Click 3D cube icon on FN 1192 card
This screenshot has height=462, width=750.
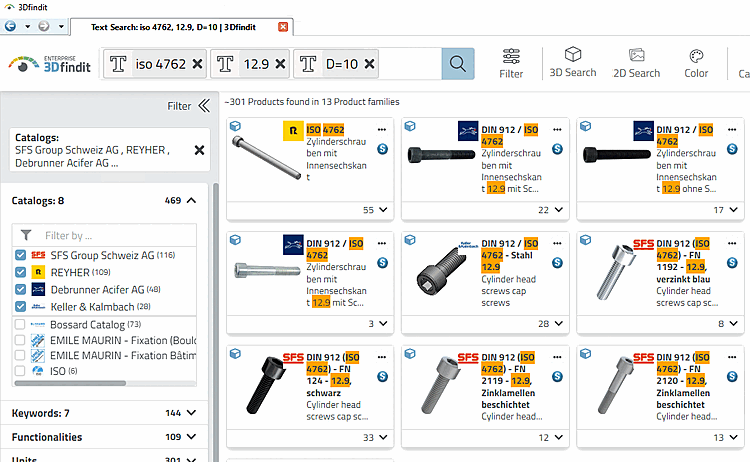(x=585, y=240)
